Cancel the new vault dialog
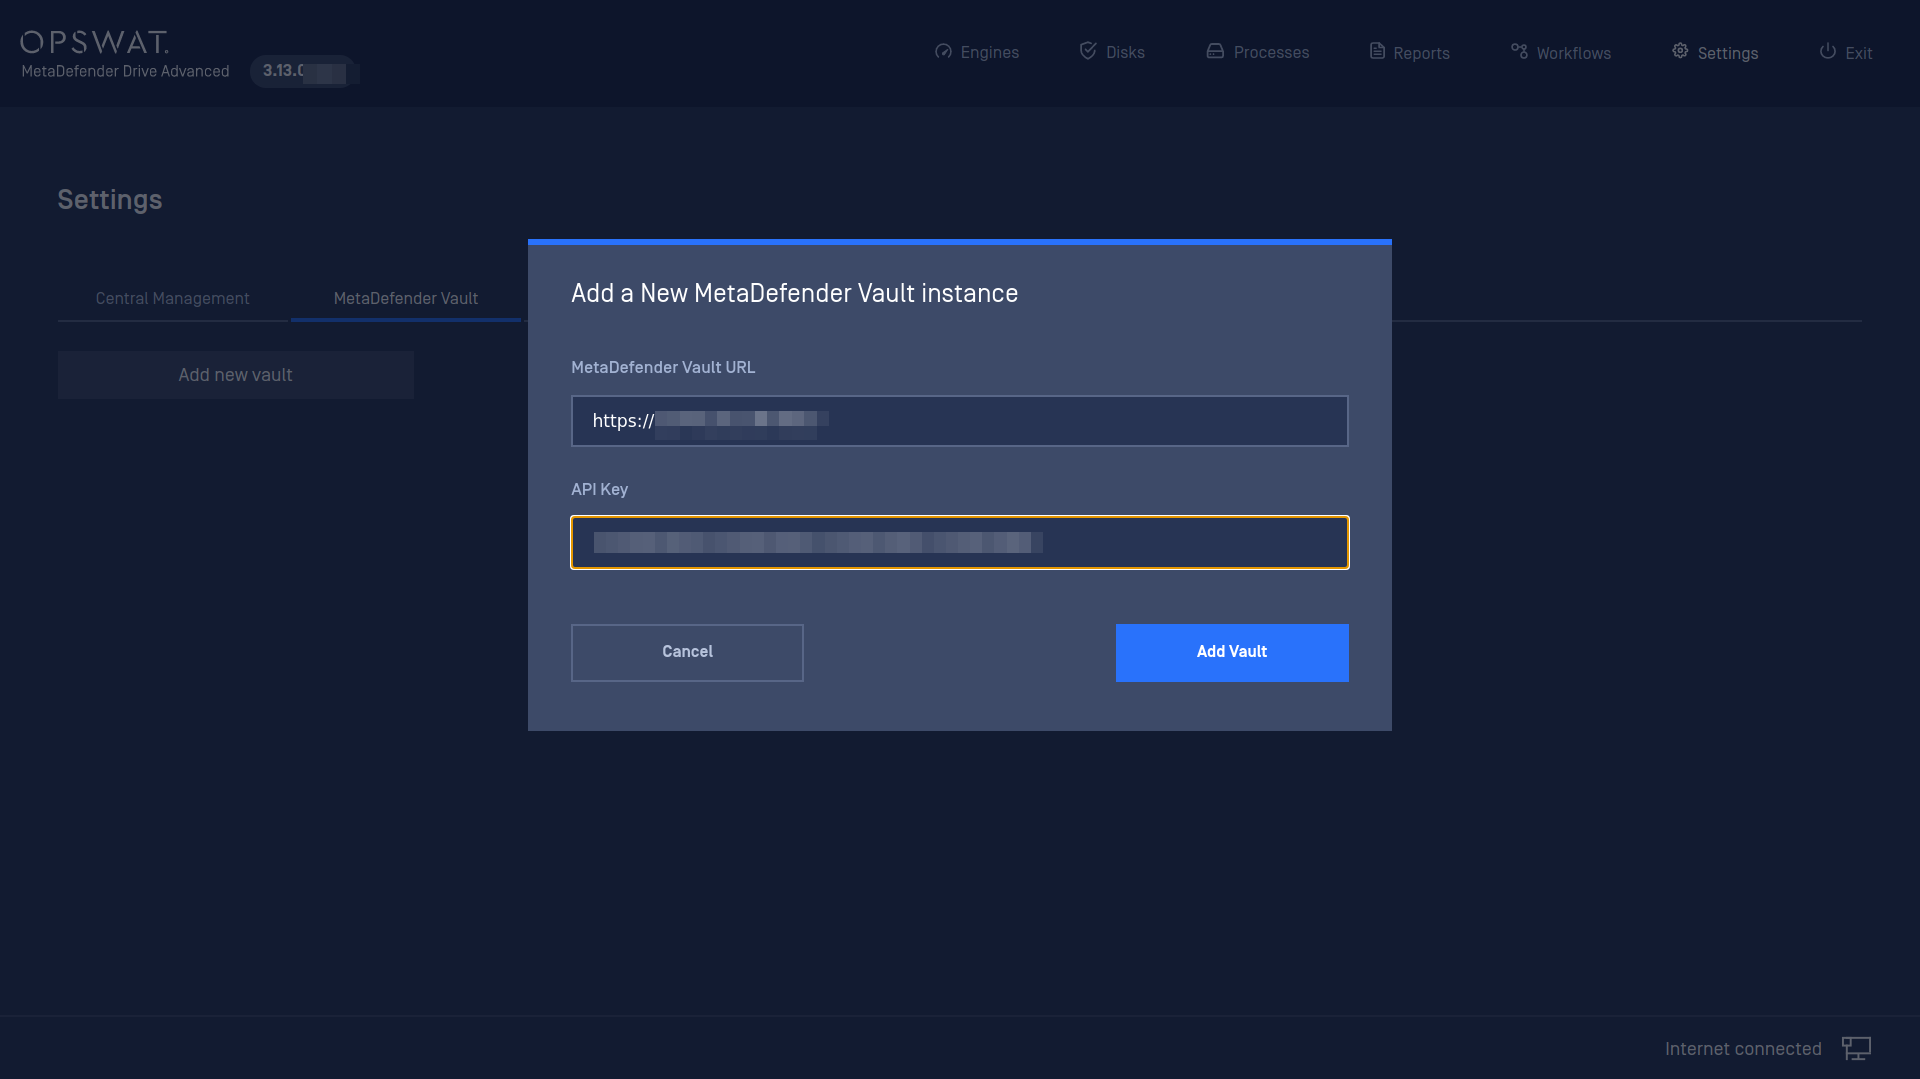This screenshot has height=1079, width=1920. coord(687,652)
